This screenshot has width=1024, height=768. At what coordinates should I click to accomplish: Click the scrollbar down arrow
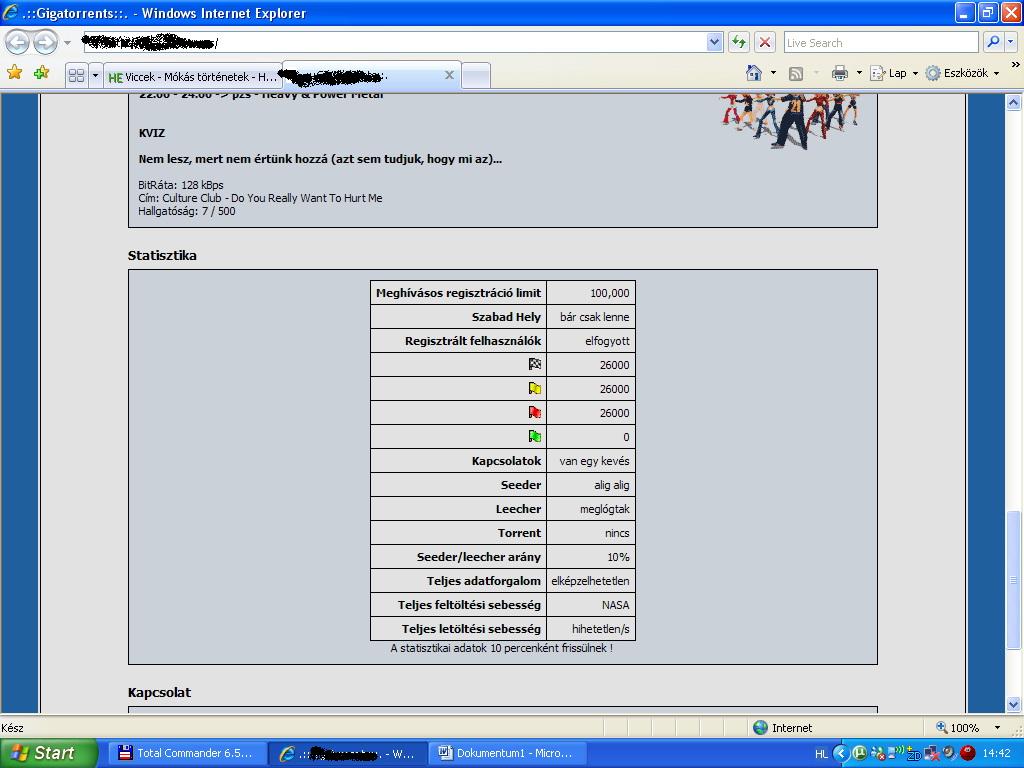pyautogui.click(x=1013, y=705)
